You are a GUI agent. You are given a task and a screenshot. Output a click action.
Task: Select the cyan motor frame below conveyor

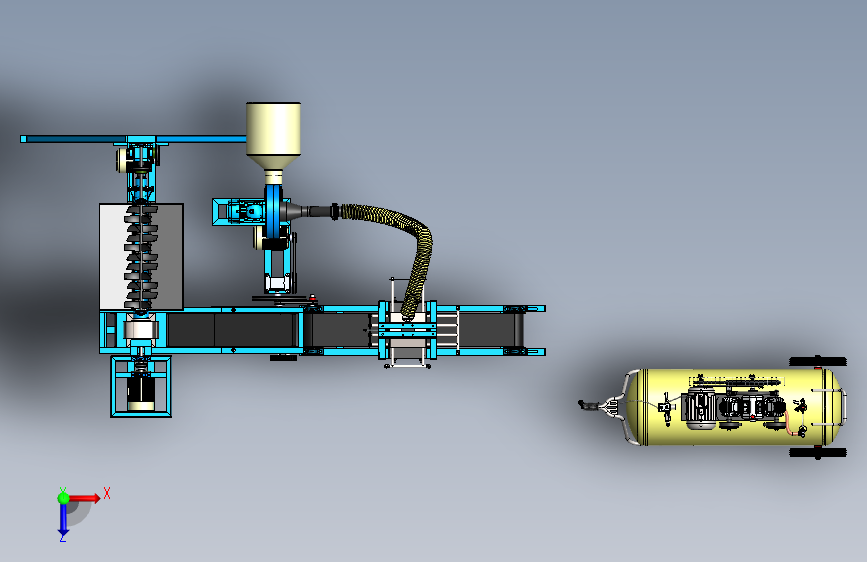(x=141, y=386)
